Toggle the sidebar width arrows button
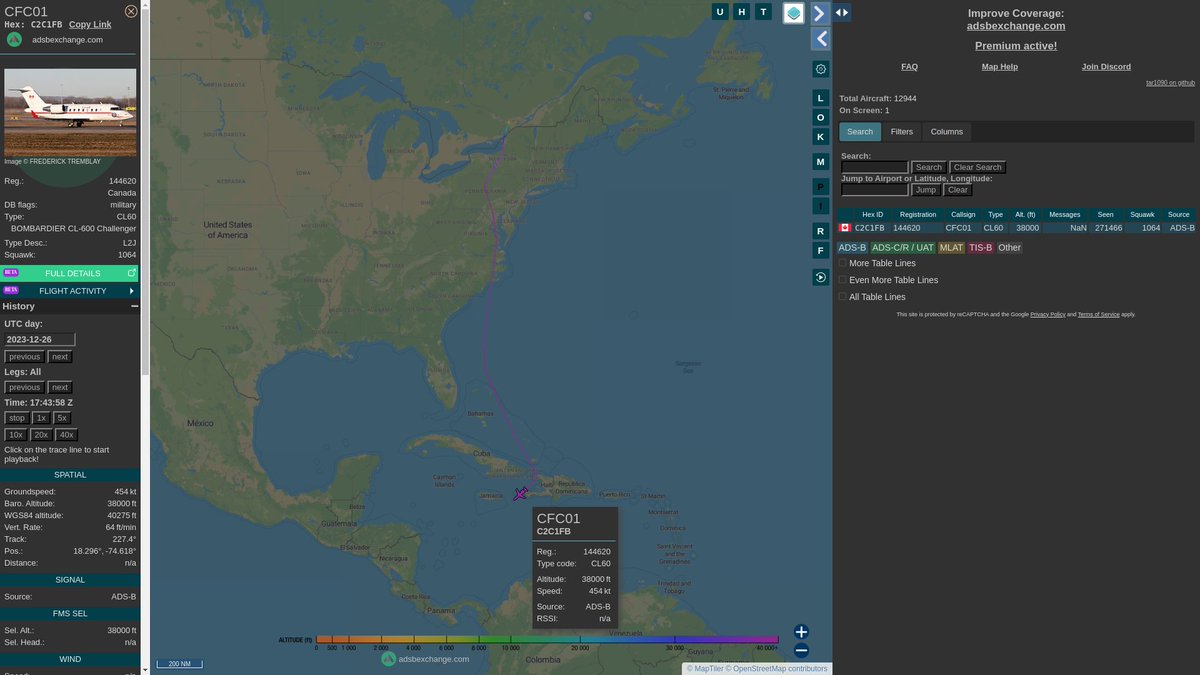The image size is (1200, 675). [842, 13]
